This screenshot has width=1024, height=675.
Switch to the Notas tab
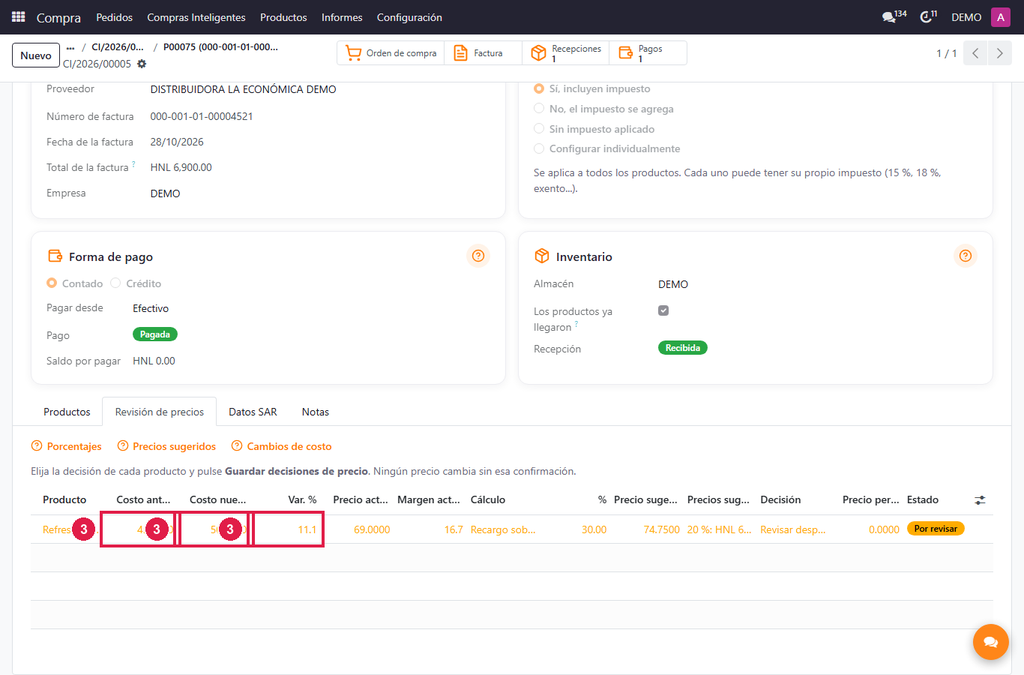(x=315, y=412)
